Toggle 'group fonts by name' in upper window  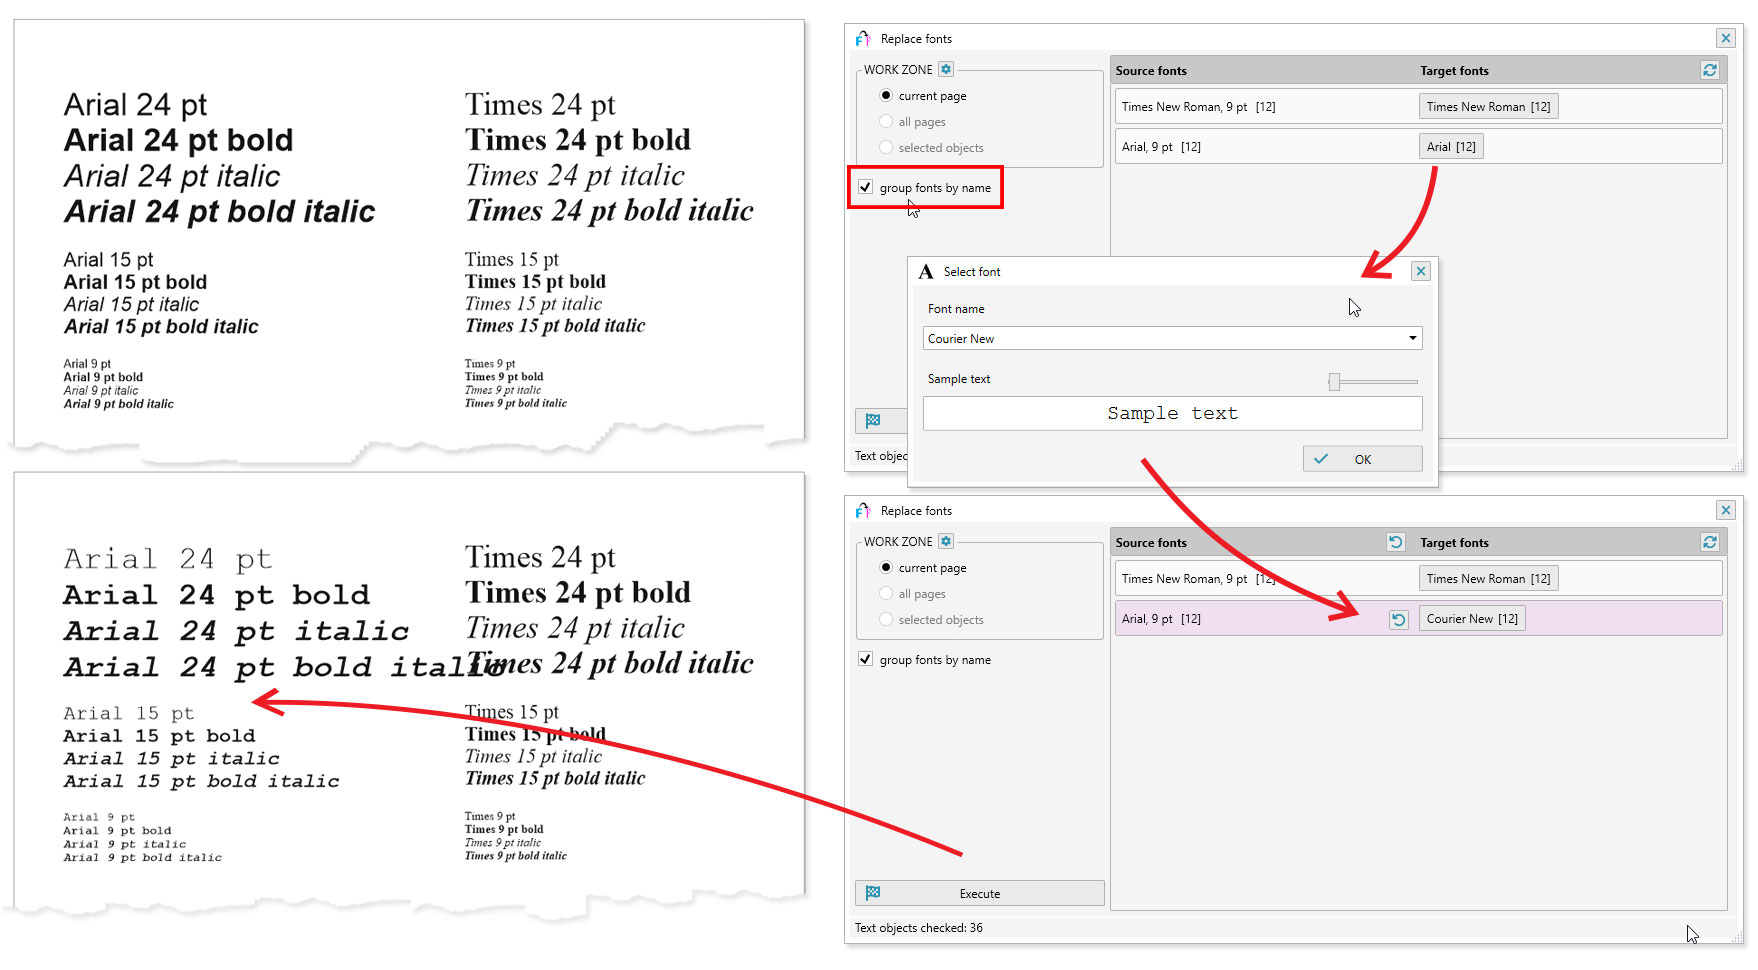coord(866,188)
